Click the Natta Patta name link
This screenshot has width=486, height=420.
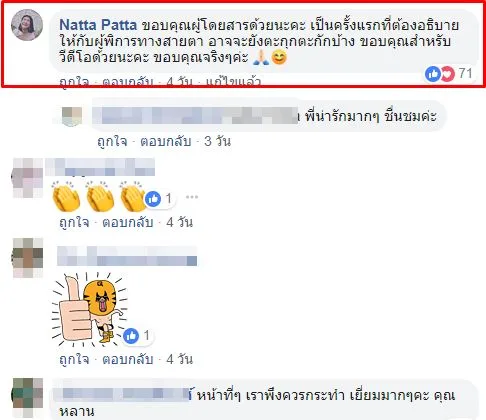(x=98, y=25)
